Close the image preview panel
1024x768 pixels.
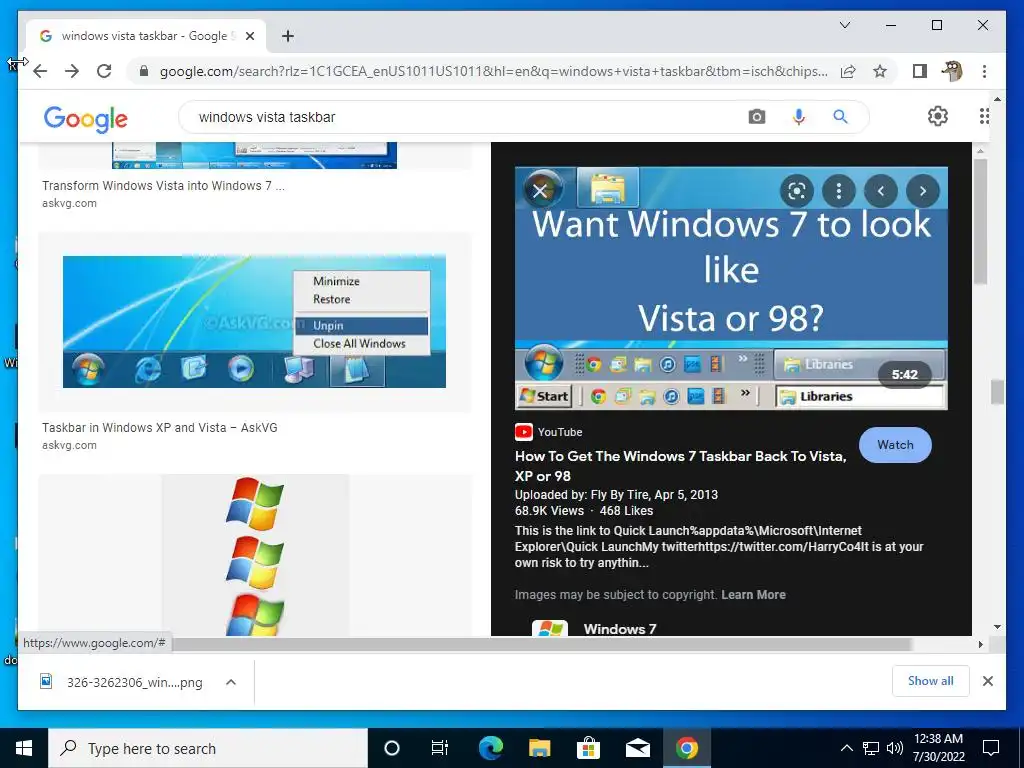pyautogui.click(x=539, y=191)
